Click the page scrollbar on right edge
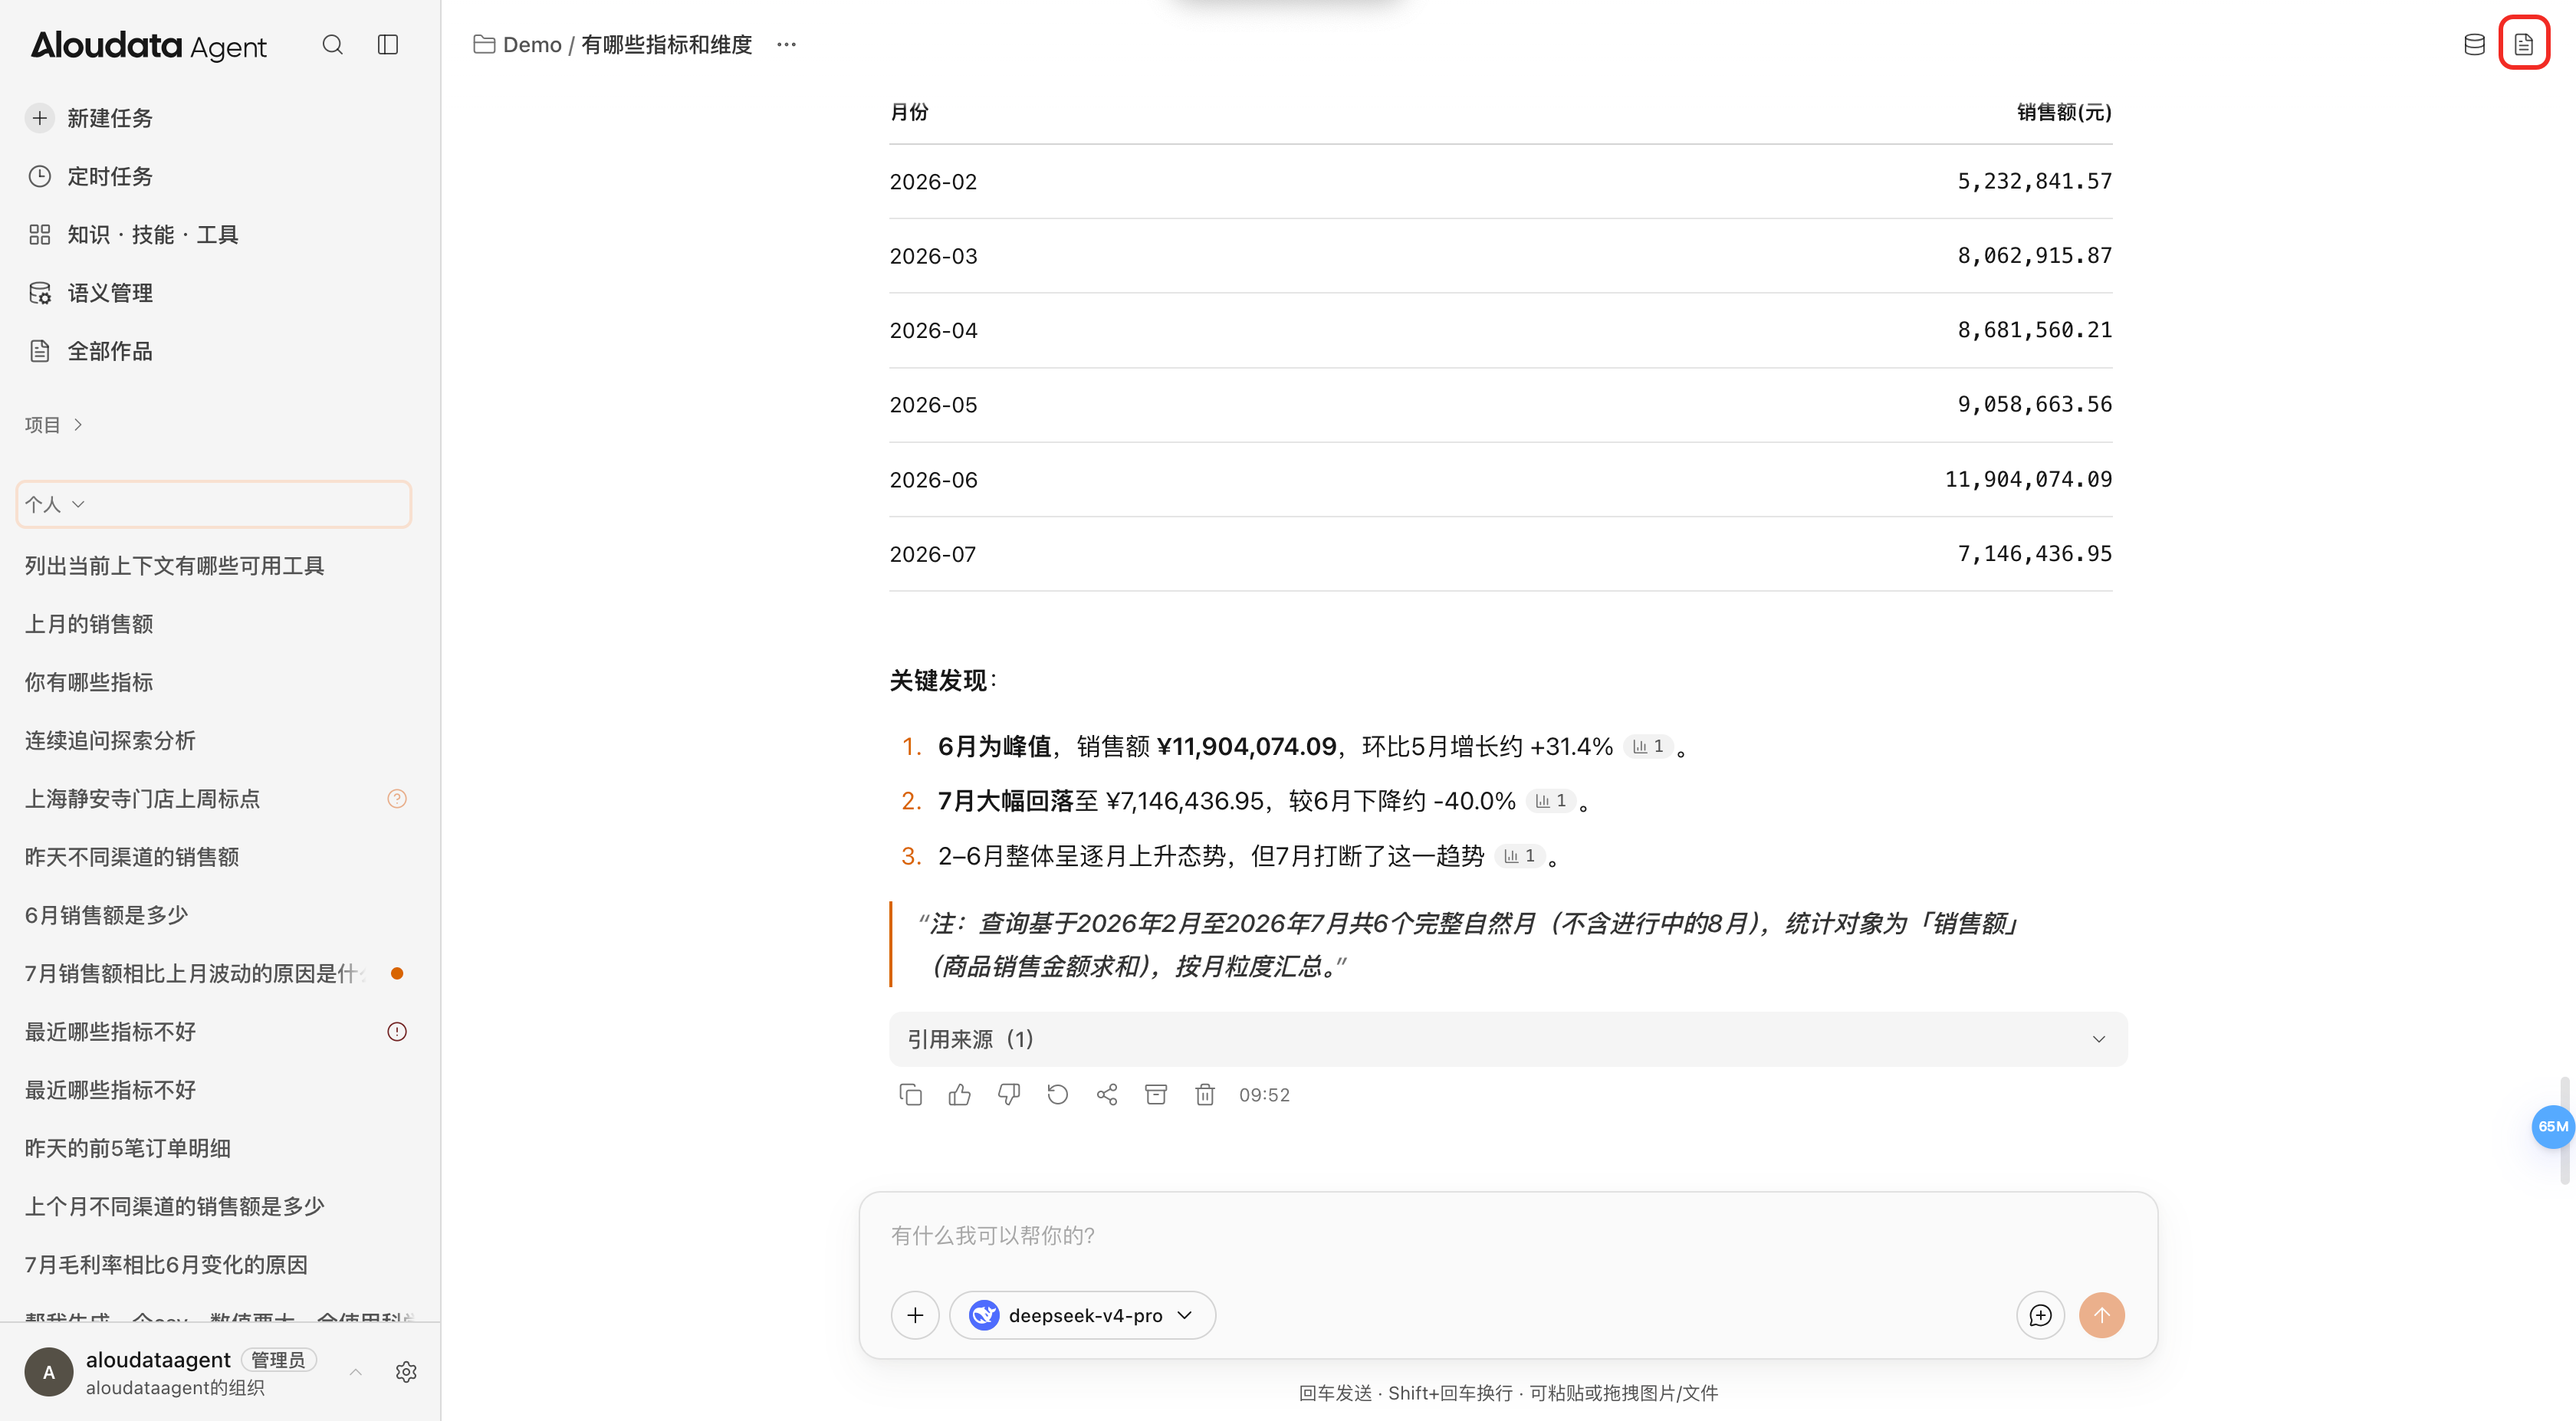This screenshot has height=1421, width=2576. tap(2565, 1130)
